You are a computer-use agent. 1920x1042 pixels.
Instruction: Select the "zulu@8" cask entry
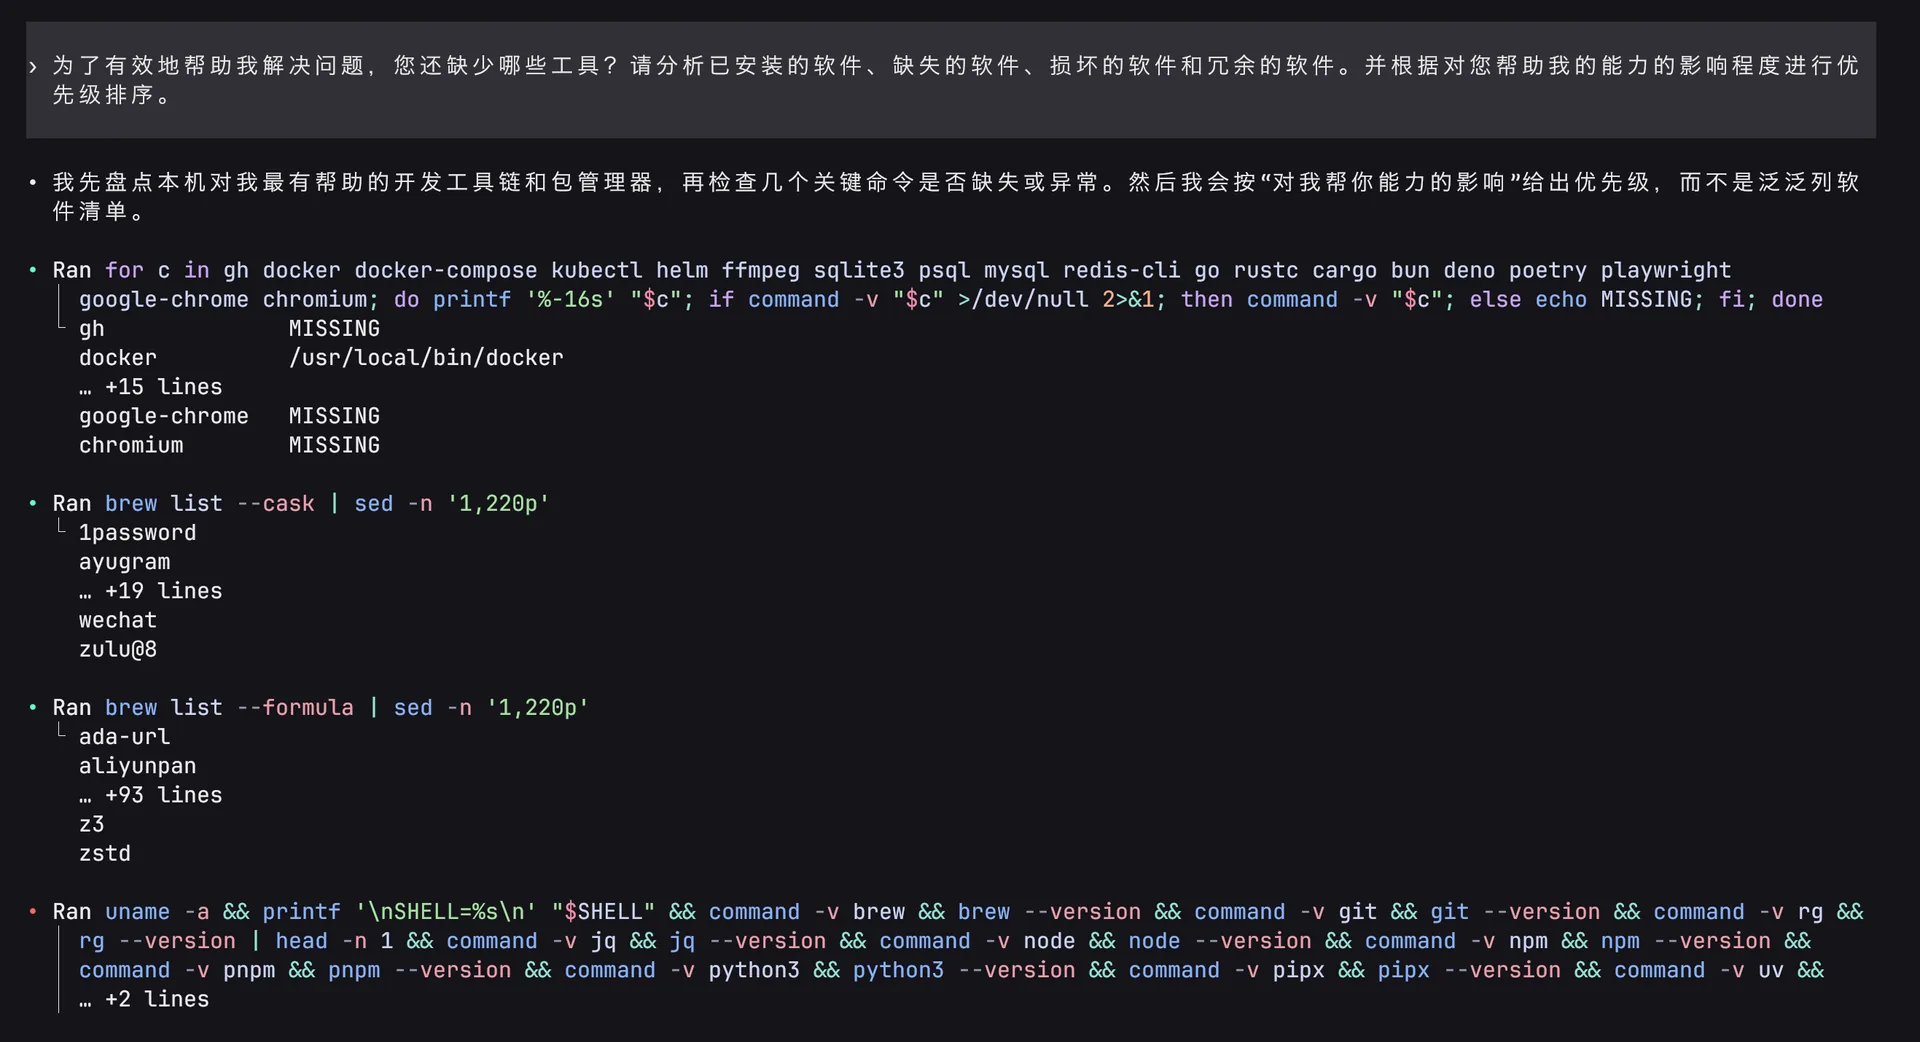click(x=118, y=649)
